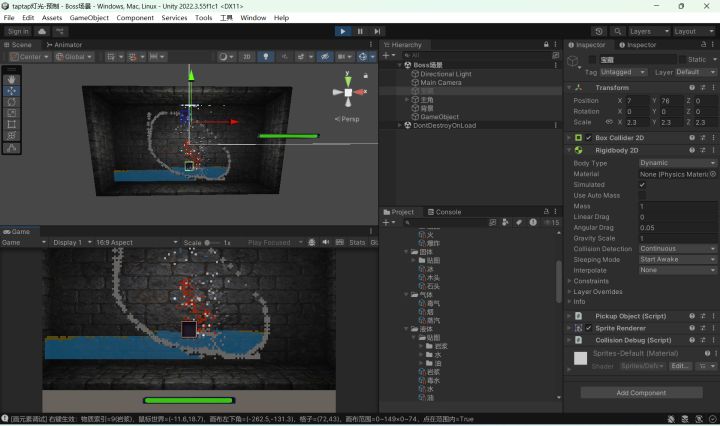Enable the Use Auto Mass checkbox

point(642,195)
